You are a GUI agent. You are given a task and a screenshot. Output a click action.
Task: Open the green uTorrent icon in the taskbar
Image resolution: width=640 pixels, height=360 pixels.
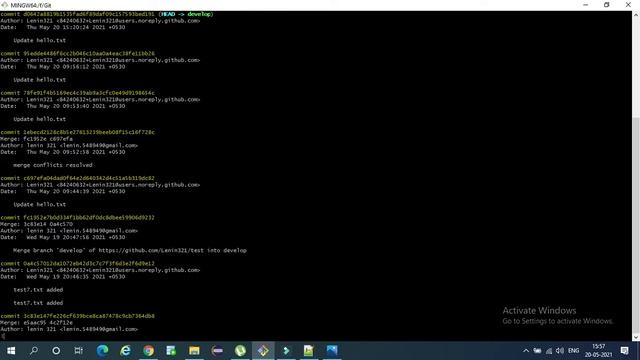coord(240,351)
